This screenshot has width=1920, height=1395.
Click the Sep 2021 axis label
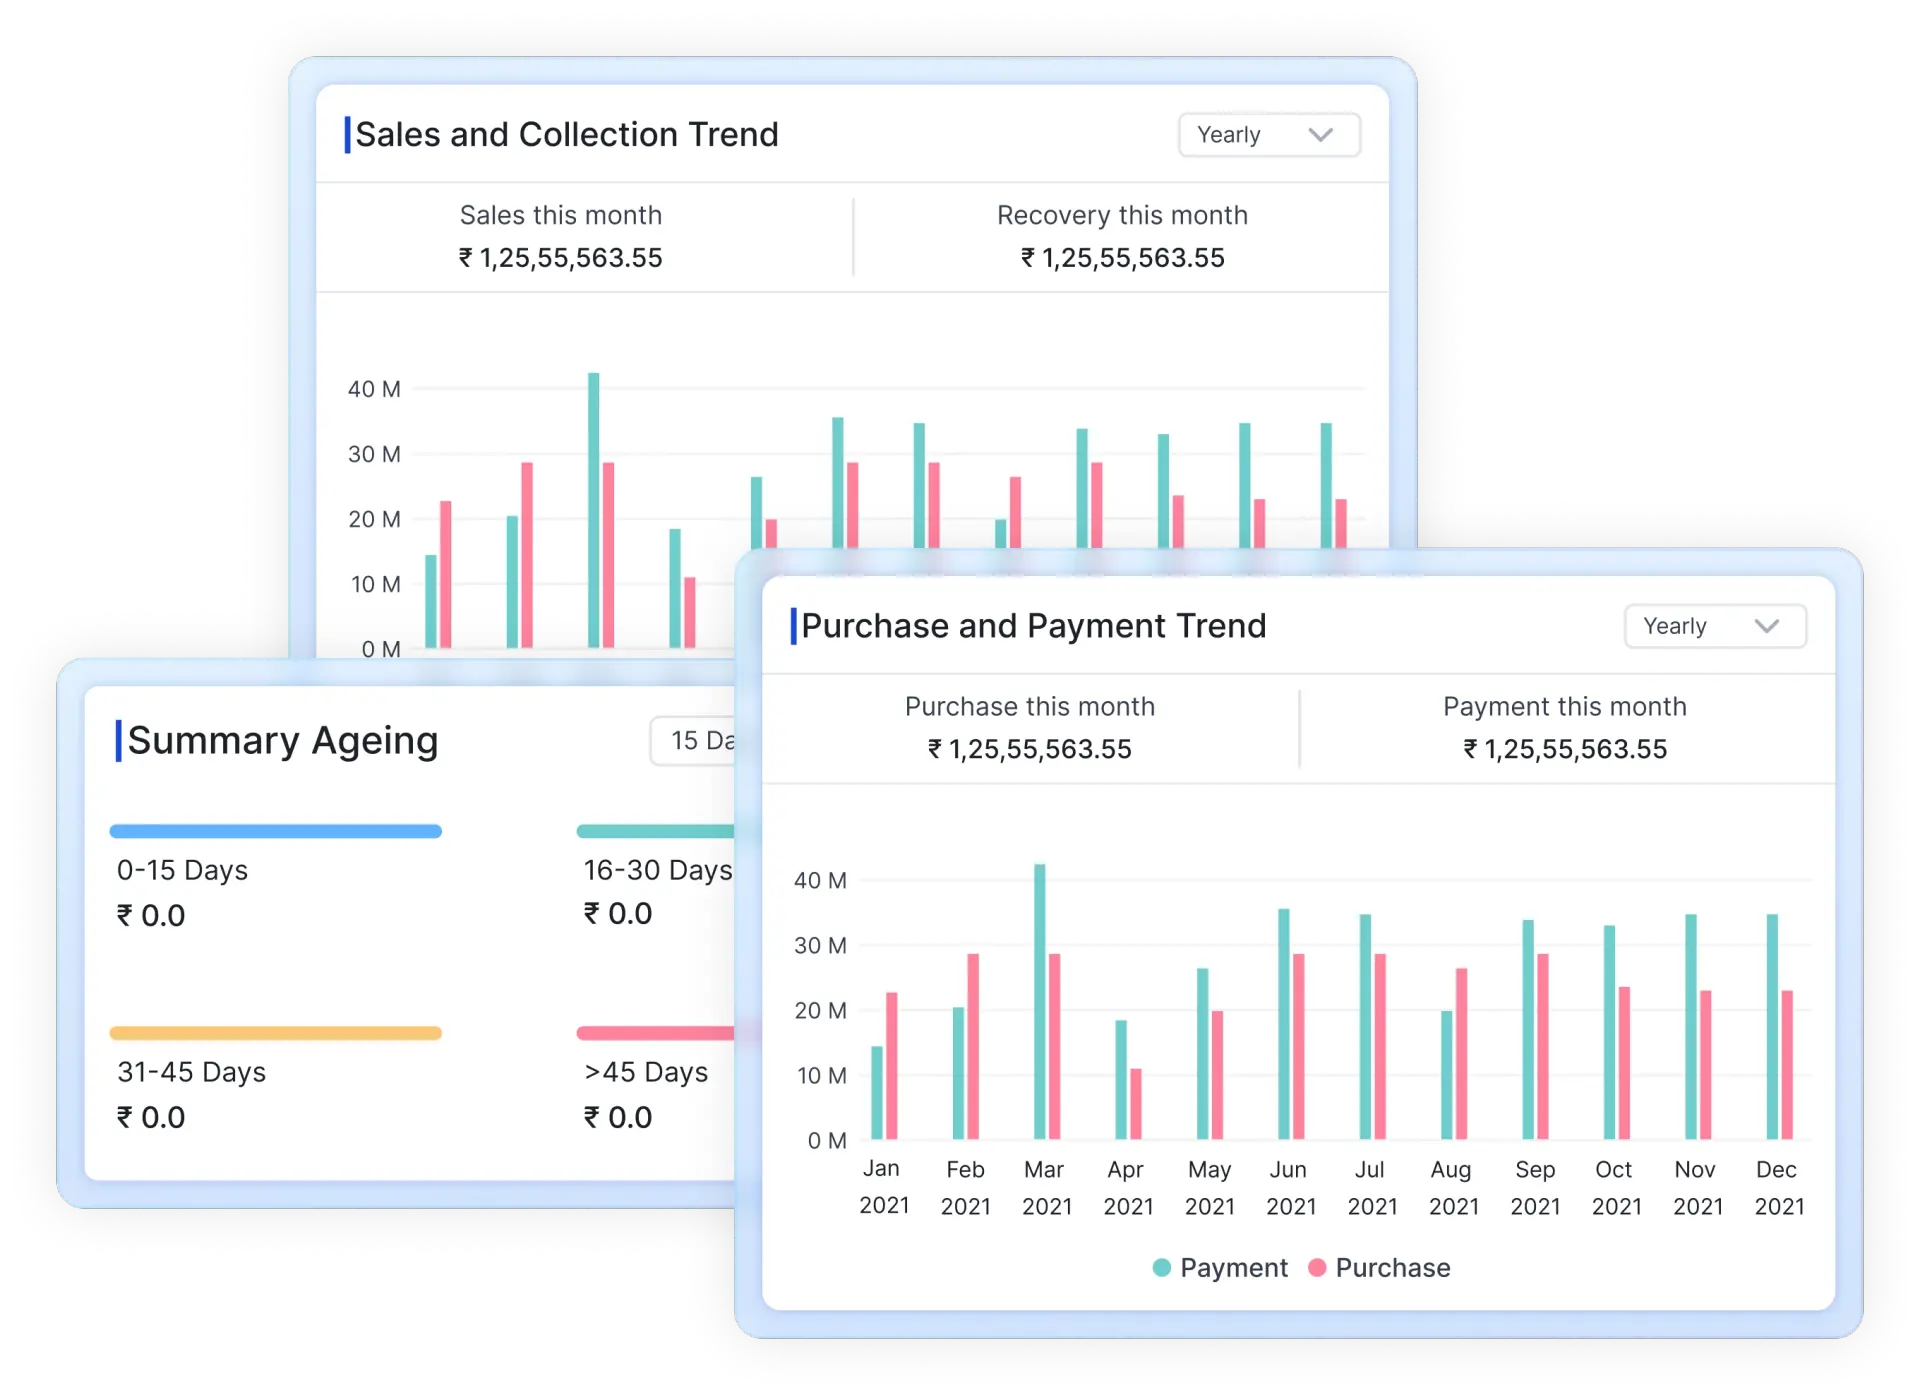[1535, 1187]
